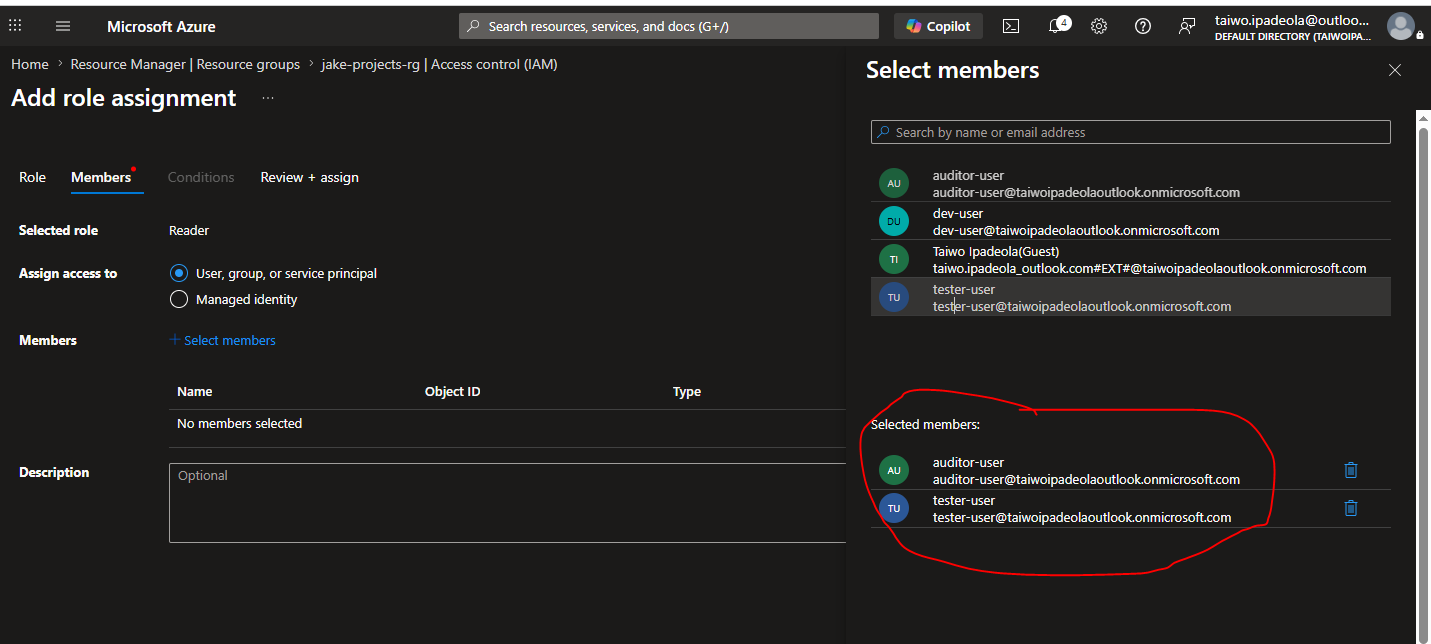Click into the Description text box
This screenshot has width=1431, height=644.
[x=508, y=503]
